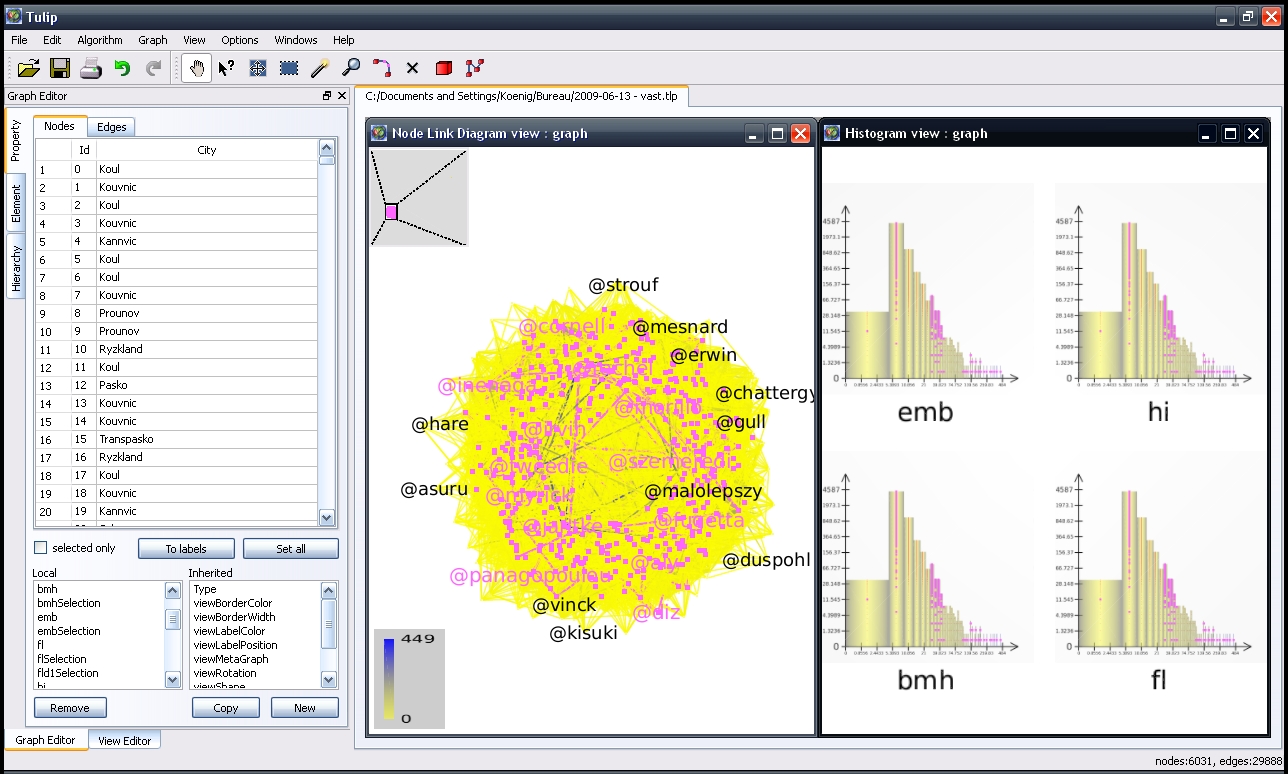Open the Help menu

point(344,40)
